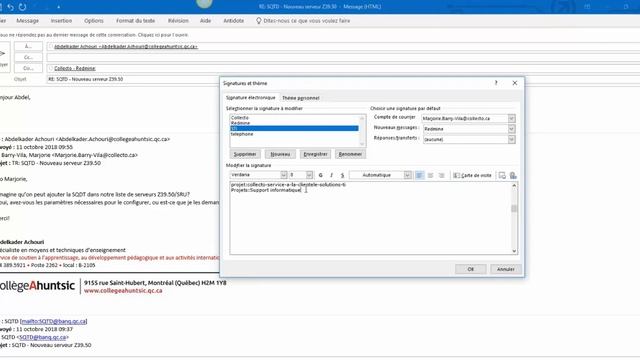Viewport: 640px width, 360px height.
Task: Open the Antidote ribbon tab
Action: pyautogui.click(x=233, y=21)
